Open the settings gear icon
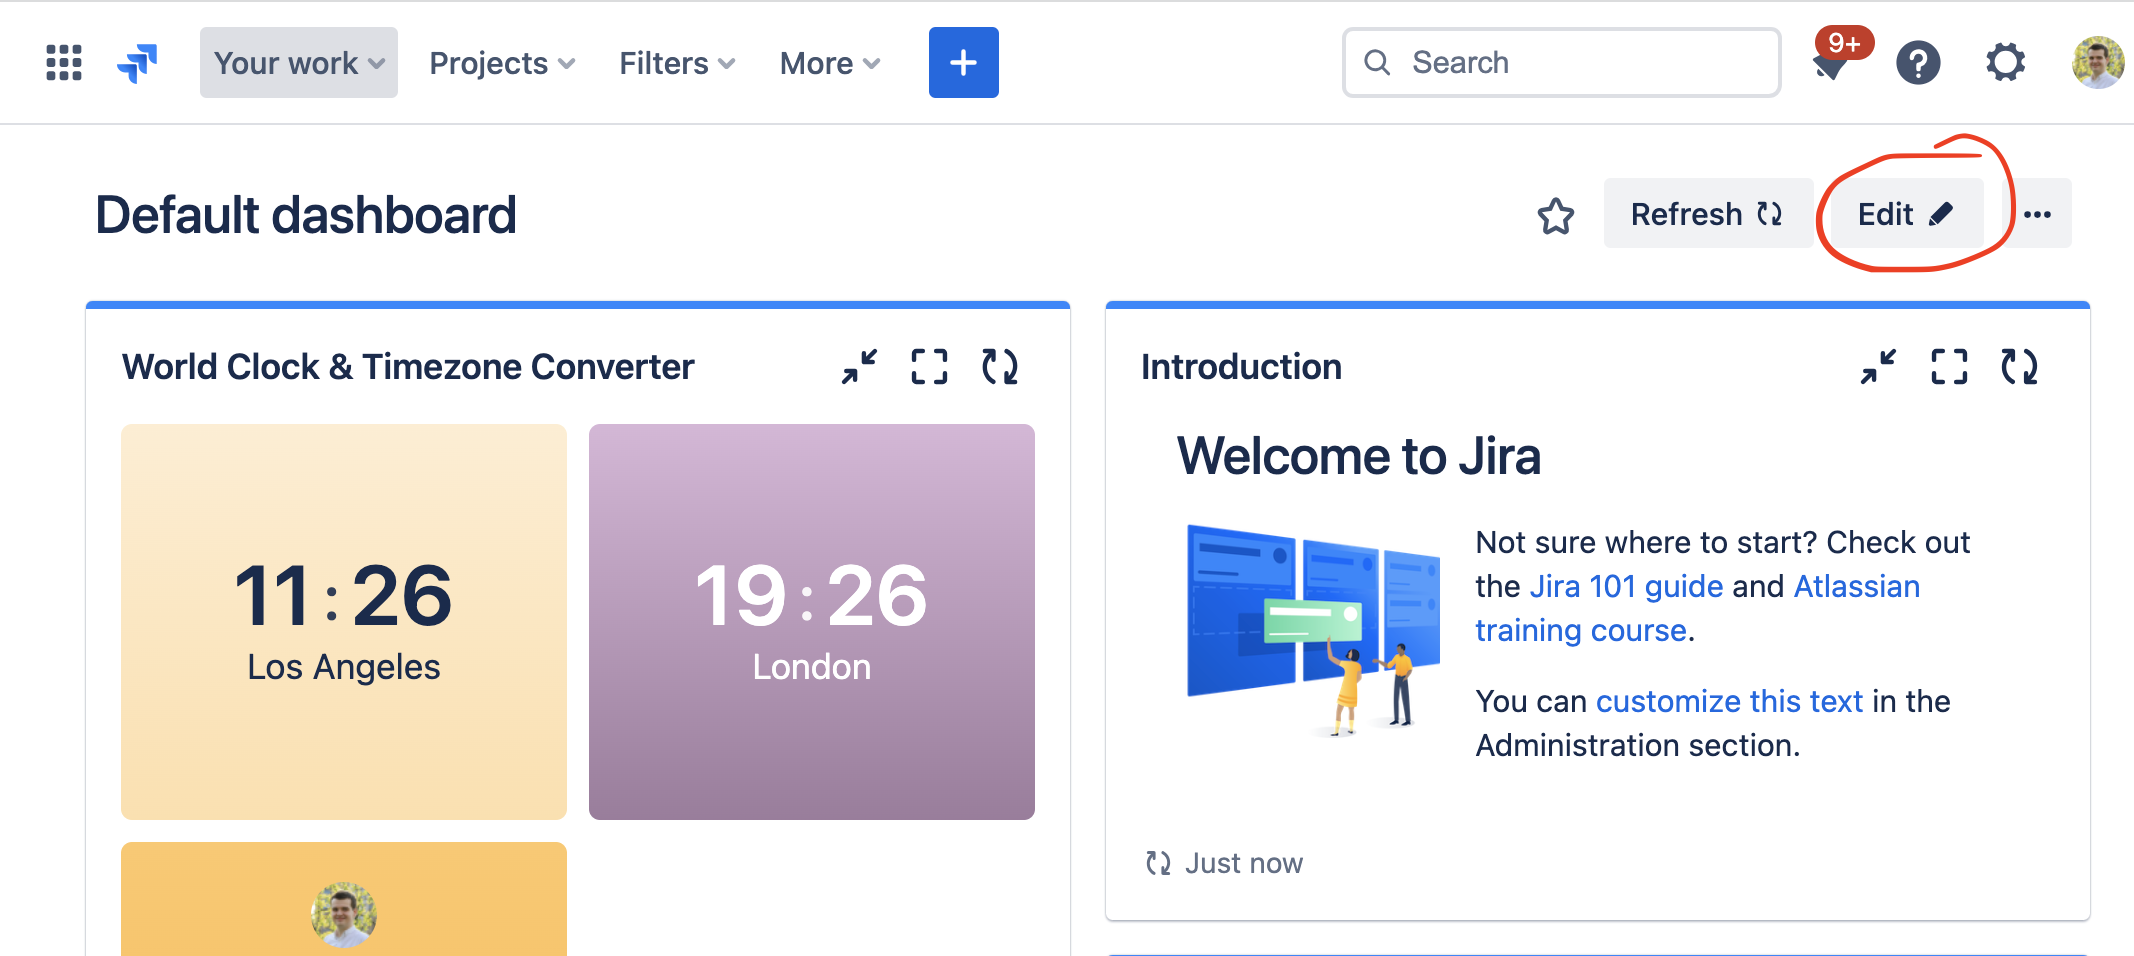Viewport: 2134px width, 956px height. click(x=2005, y=63)
